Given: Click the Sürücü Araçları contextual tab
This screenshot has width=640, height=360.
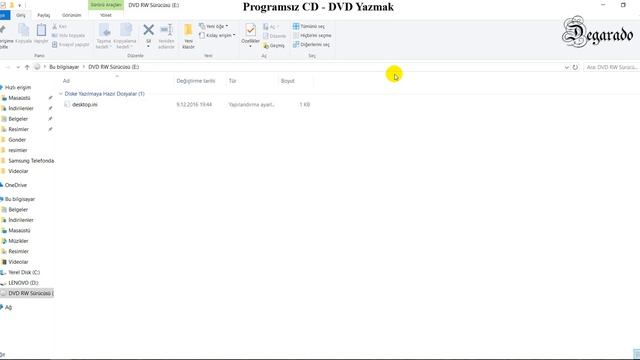Looking at the screenshot, I should point(106,5).
